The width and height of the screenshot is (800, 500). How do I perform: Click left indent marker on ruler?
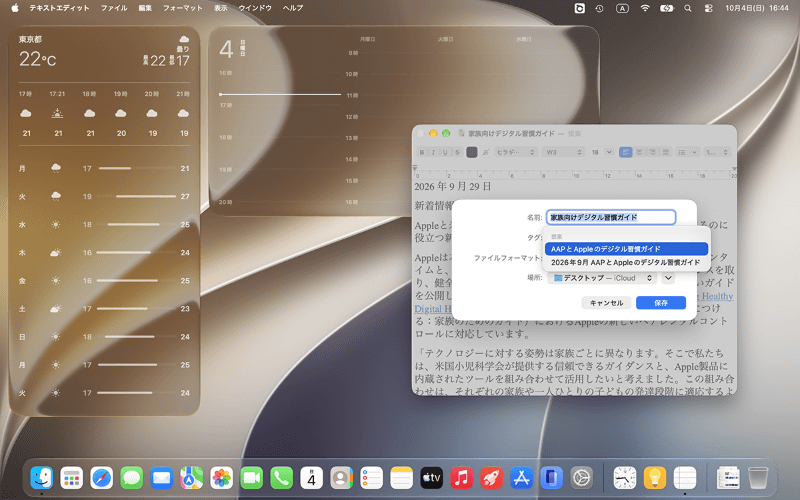[x=415, y=168]
